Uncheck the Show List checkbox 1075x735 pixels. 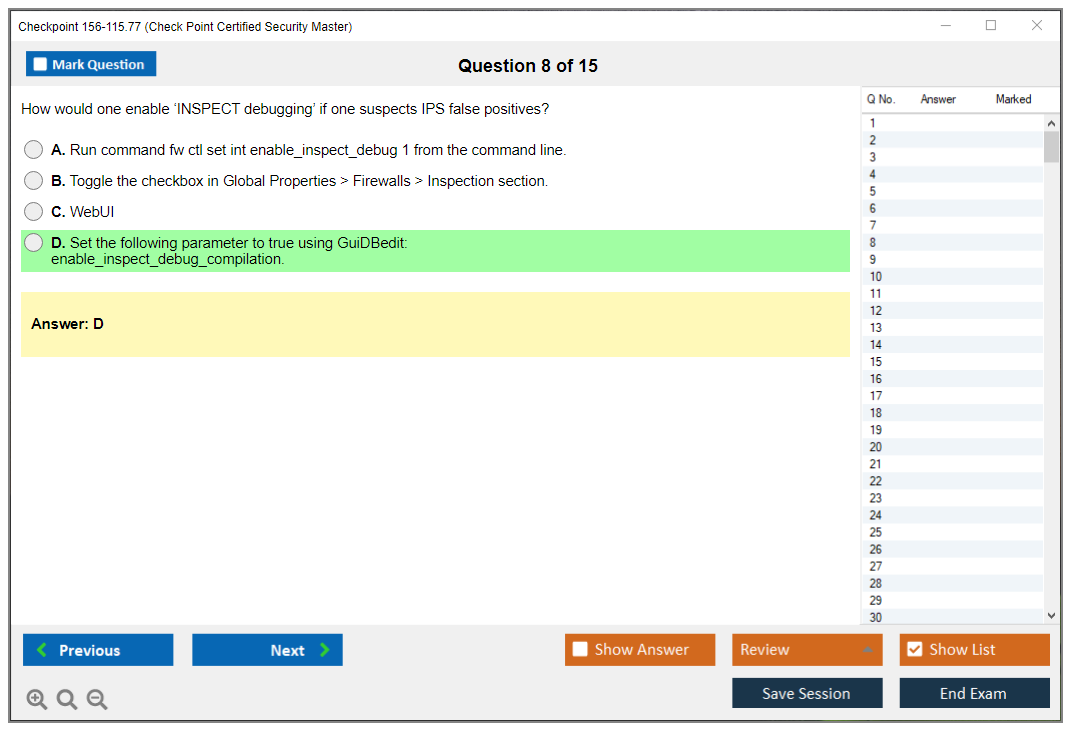(x=914, y=650)
